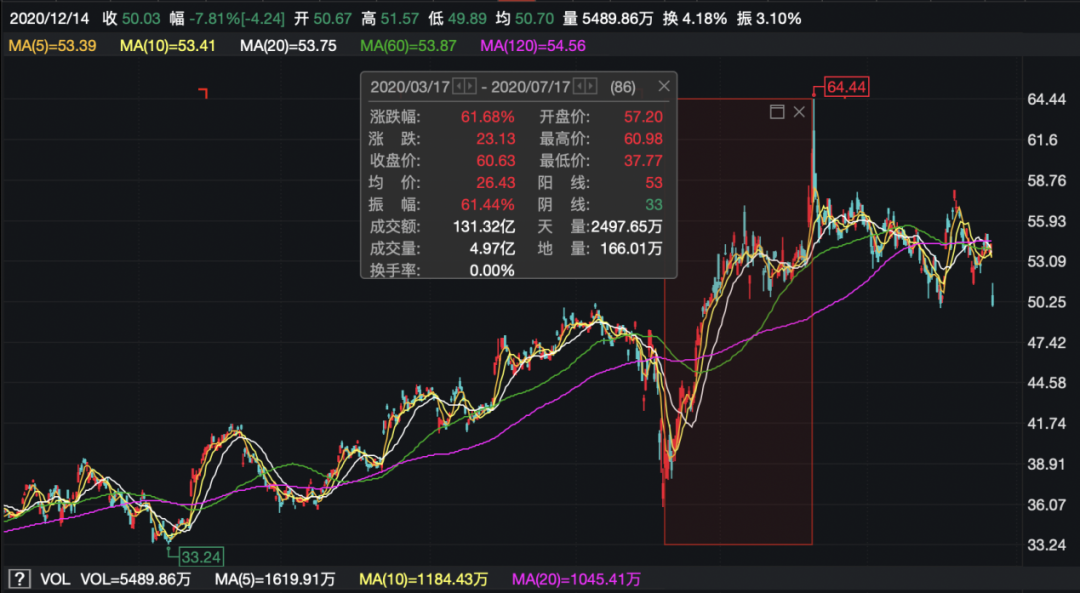Click the VOL indicator help question mark icon
Image resolution: width=1080 pixels, height=593 pixels.
(18, 579)
